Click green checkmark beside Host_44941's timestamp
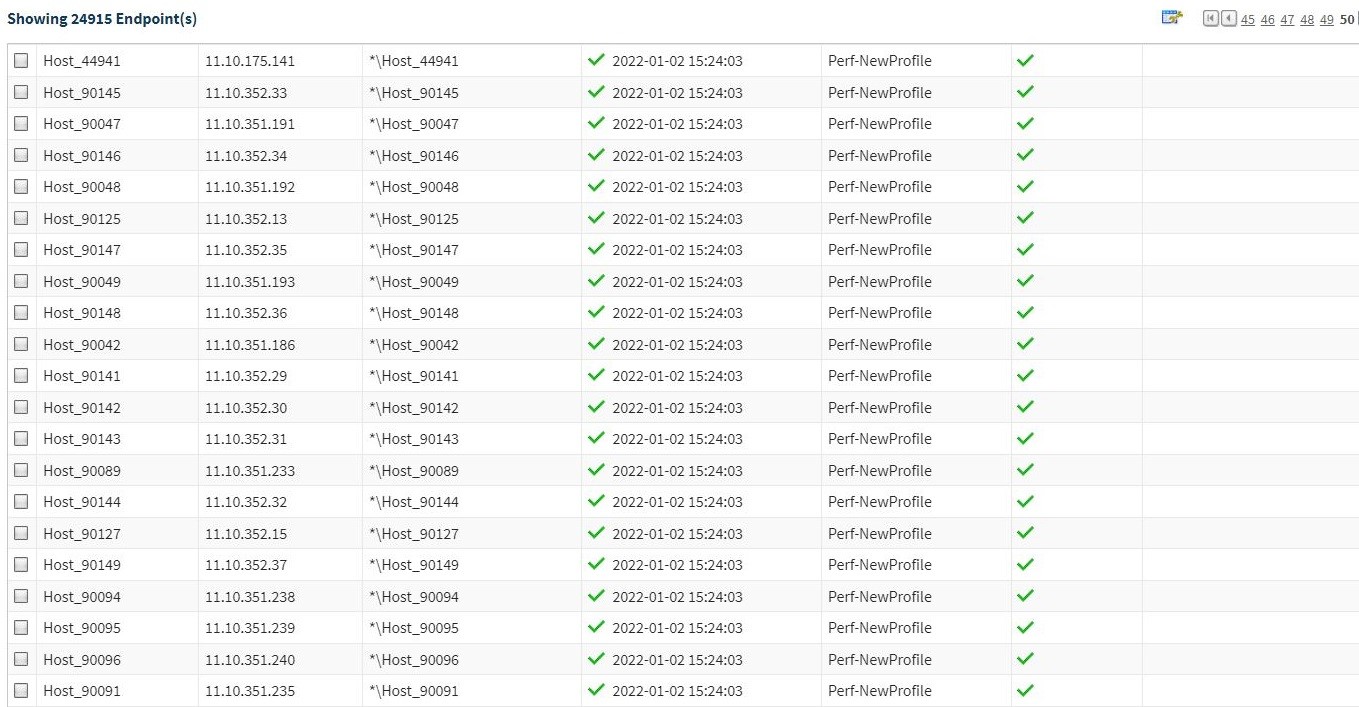Screen dimensions: 1359x707 coord(596,61)
